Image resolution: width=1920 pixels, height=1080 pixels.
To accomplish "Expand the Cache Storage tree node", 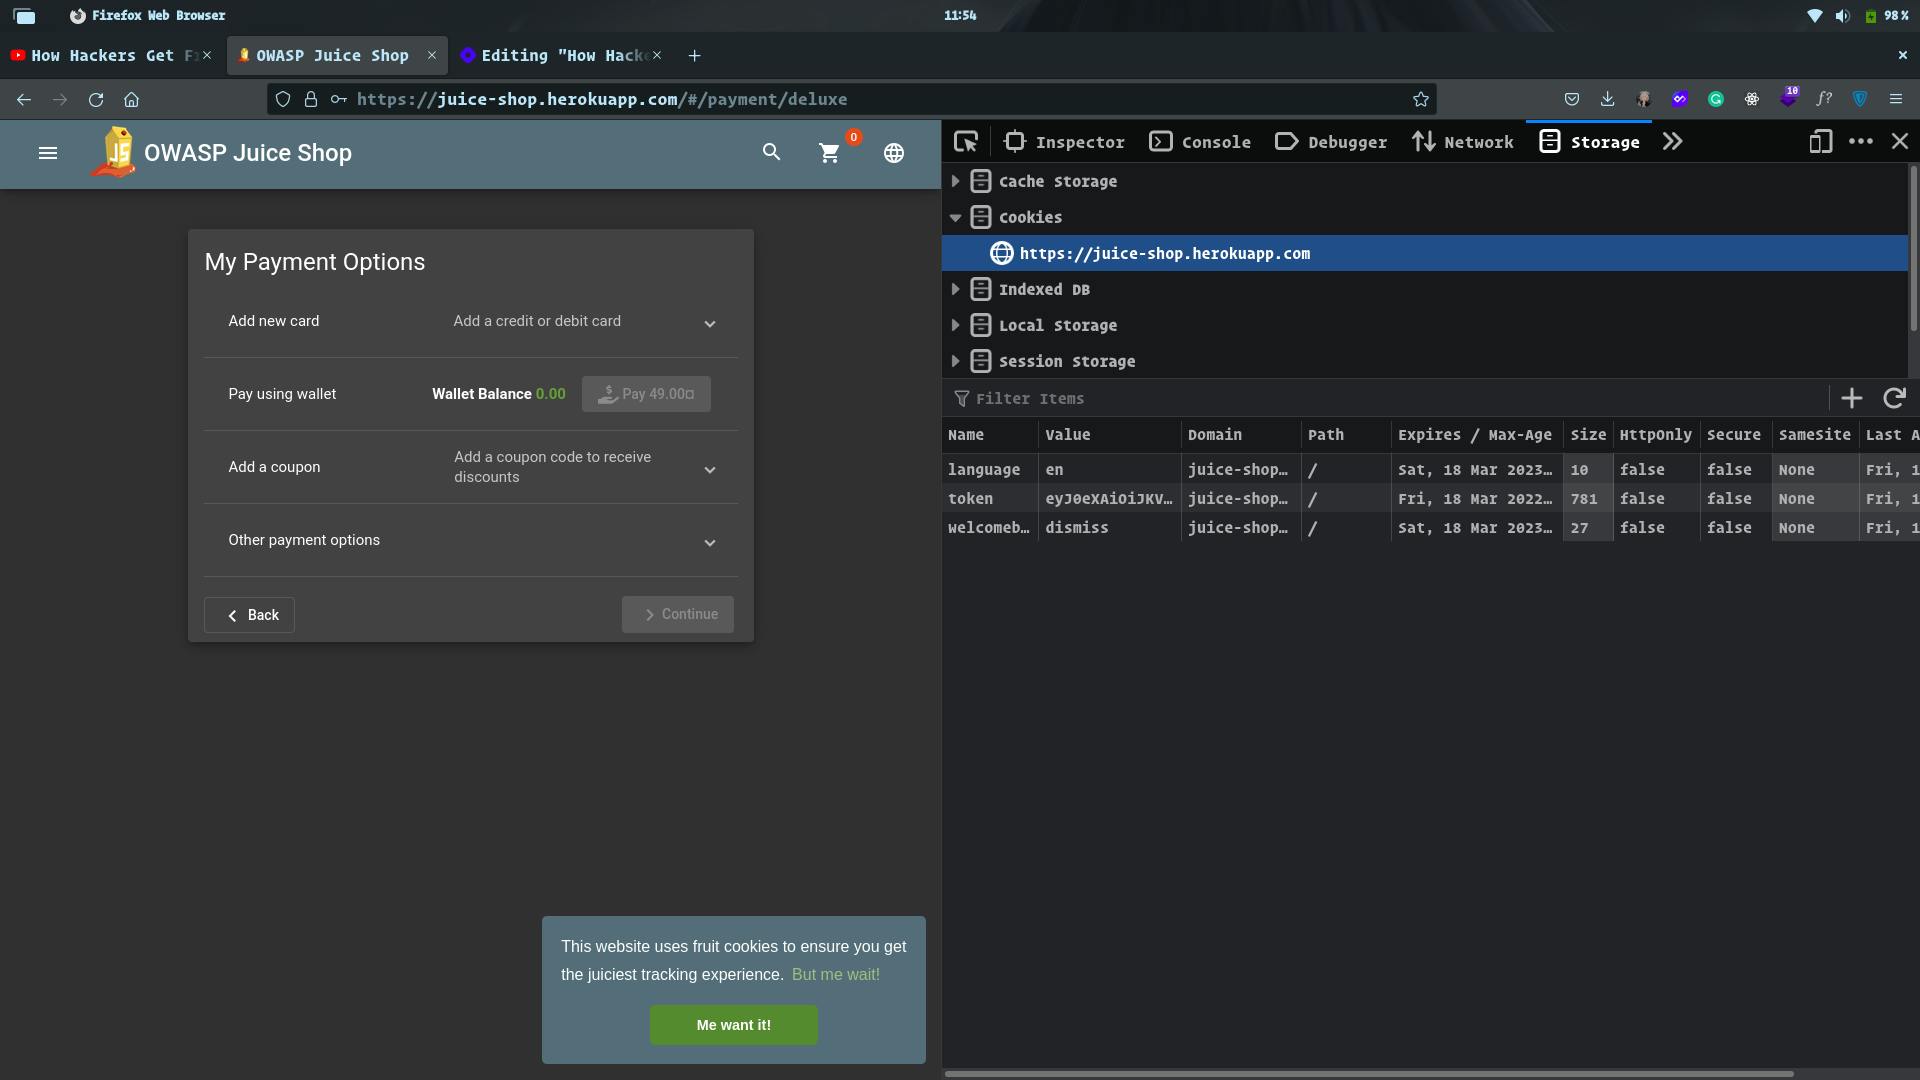I will click(x=955, y=181).
